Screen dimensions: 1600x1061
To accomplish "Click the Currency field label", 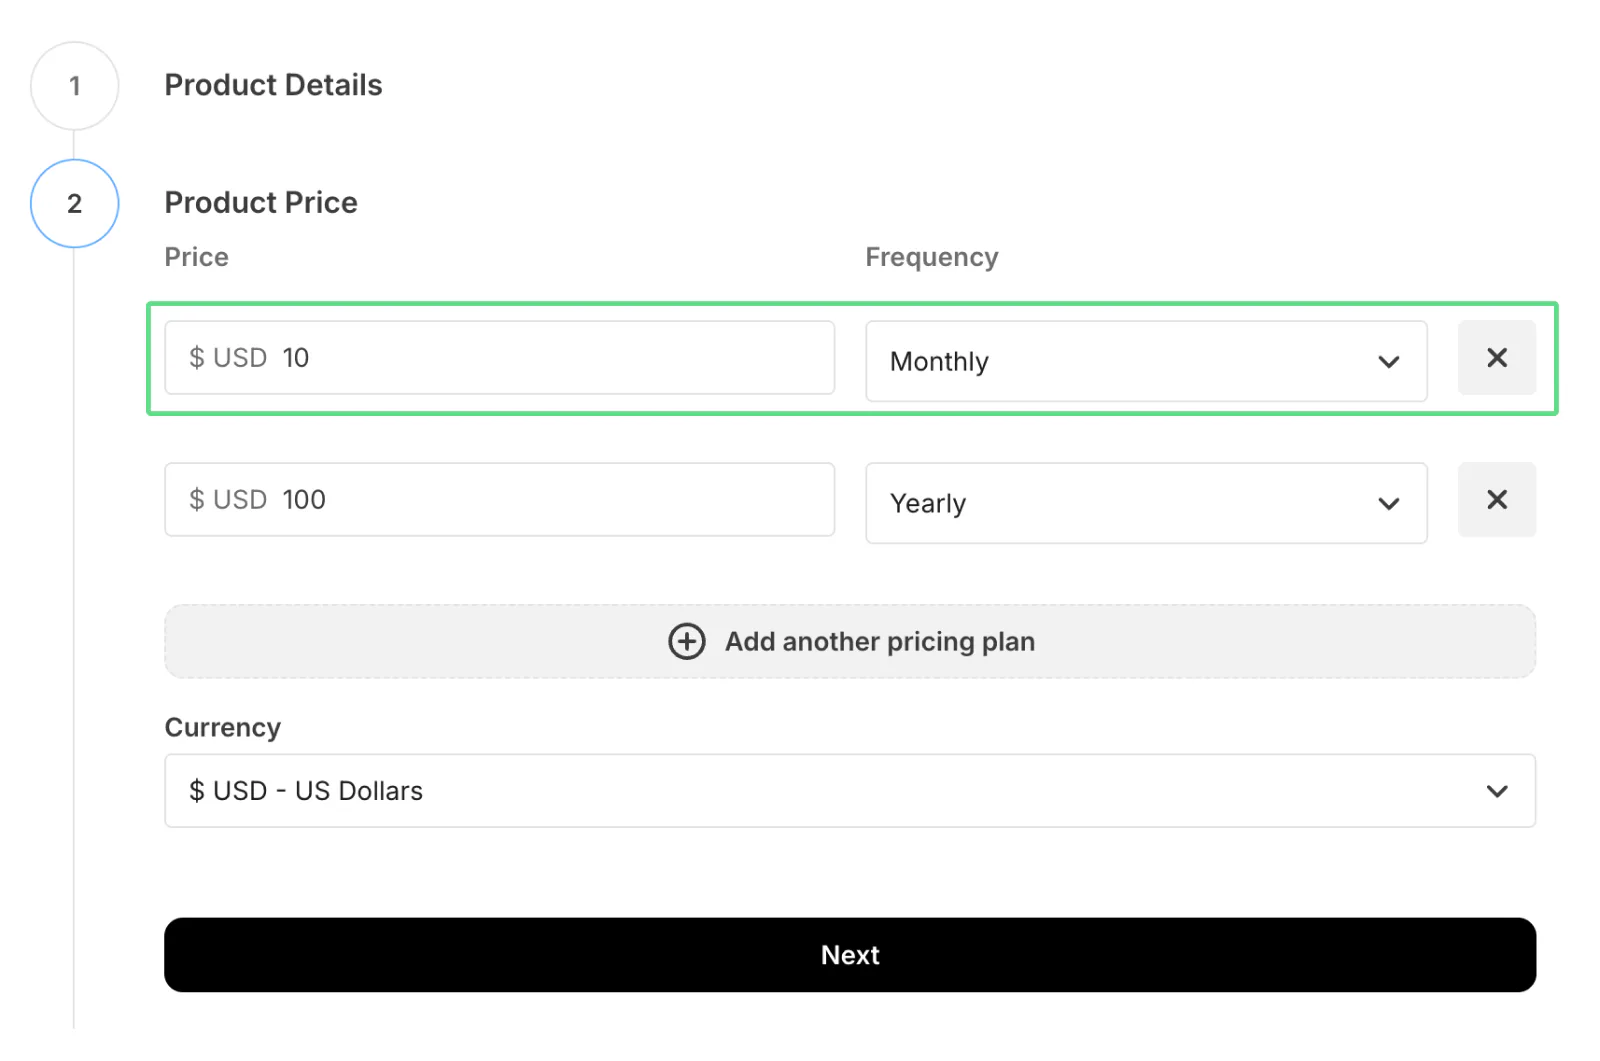I will tap(222, 727).
